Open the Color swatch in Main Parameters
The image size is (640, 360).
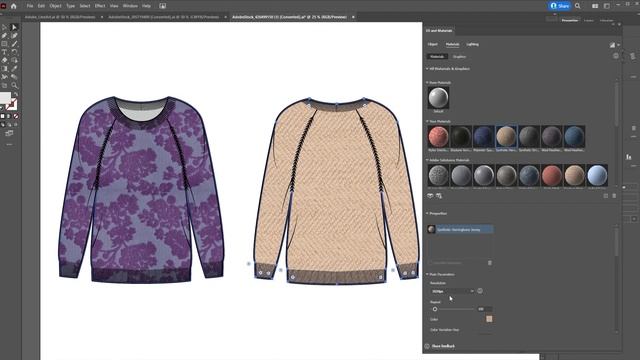point(489,319)
